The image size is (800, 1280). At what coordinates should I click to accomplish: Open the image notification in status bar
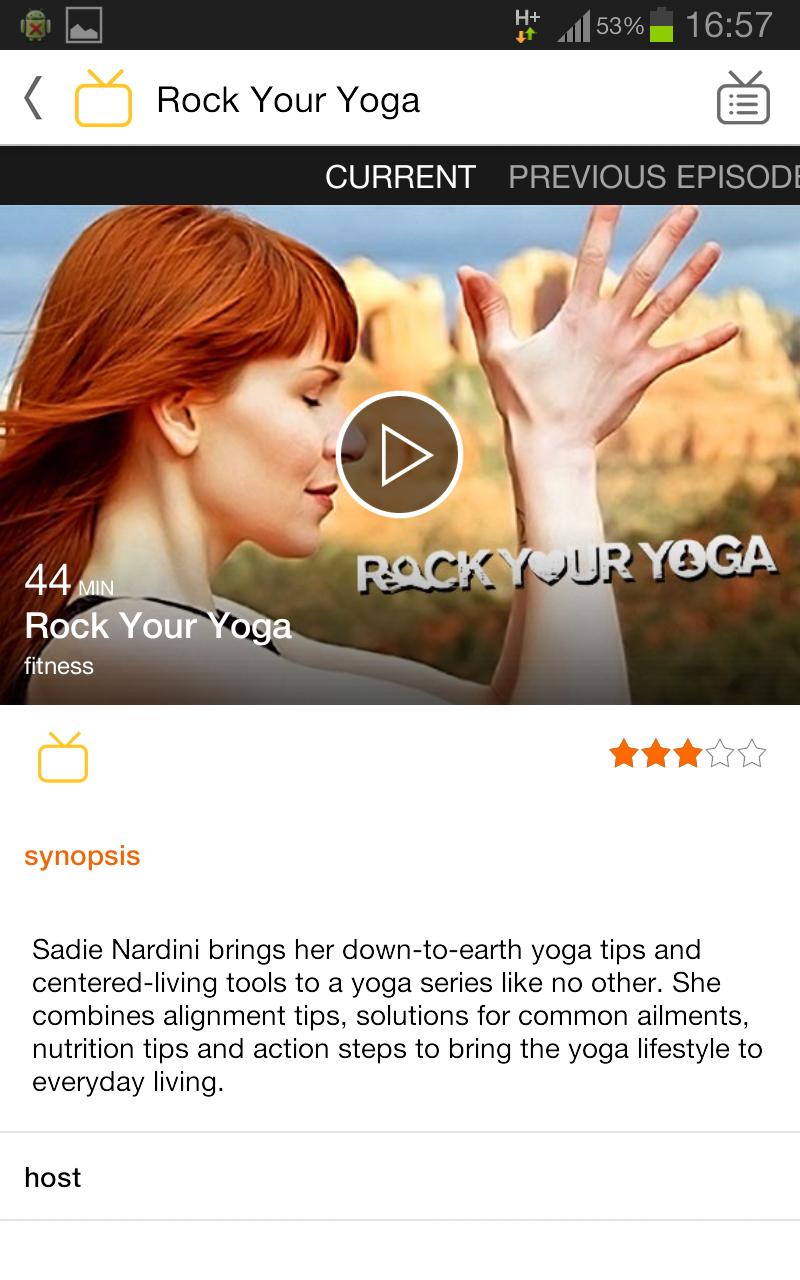tap(85, 25)
